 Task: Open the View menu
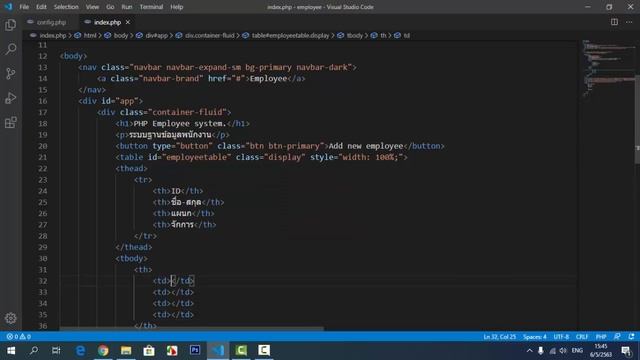pos(92,7)
